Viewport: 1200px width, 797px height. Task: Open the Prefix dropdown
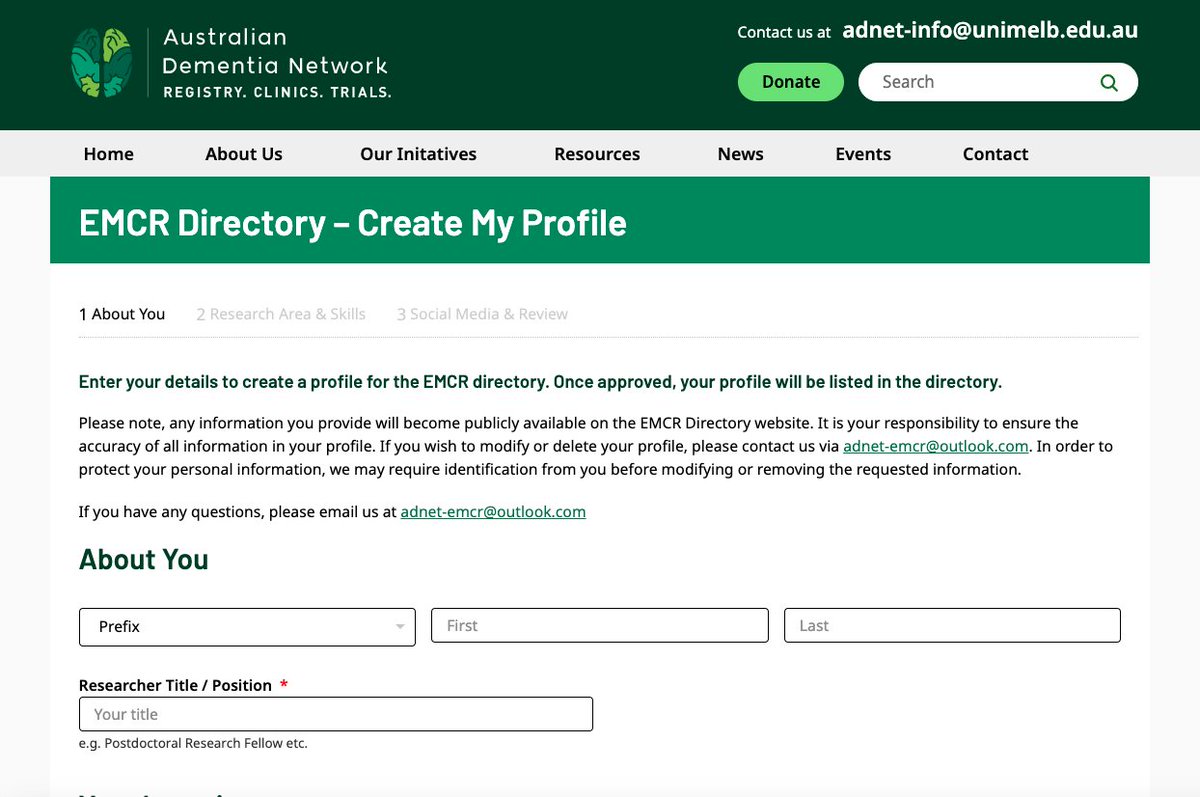[247, 627]
